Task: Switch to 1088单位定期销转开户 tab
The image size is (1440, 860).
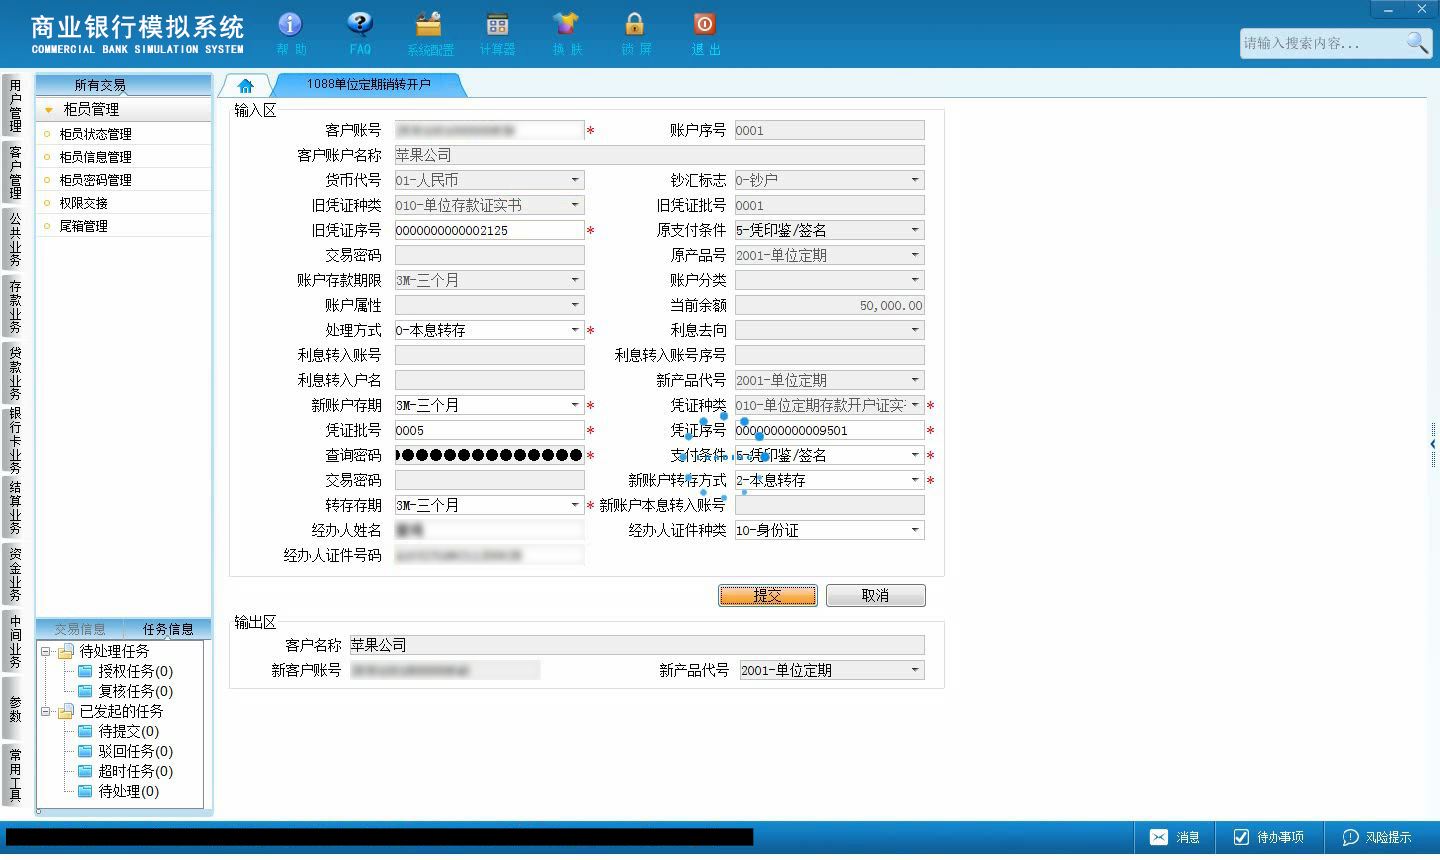Action: [x=369, y=85]
